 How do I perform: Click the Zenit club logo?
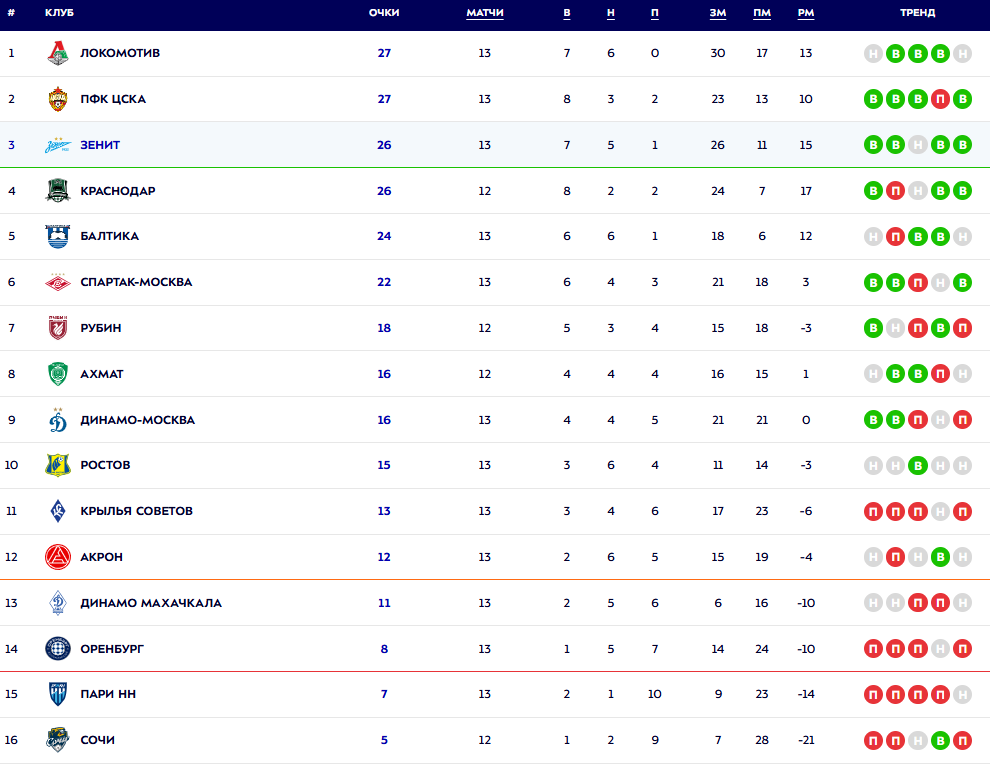tap(58, 145)
